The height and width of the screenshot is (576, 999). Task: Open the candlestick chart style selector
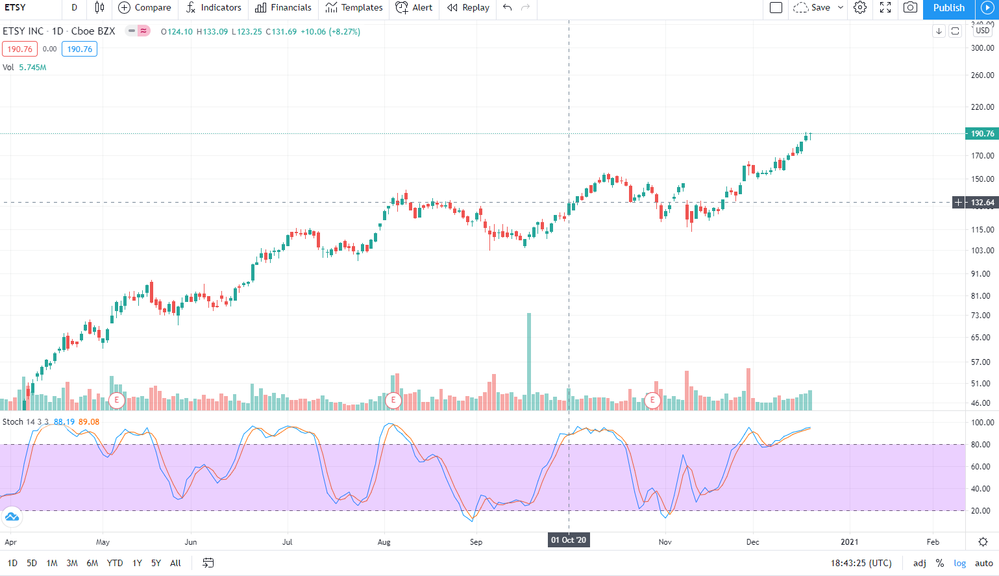click(x=99, y=8)
